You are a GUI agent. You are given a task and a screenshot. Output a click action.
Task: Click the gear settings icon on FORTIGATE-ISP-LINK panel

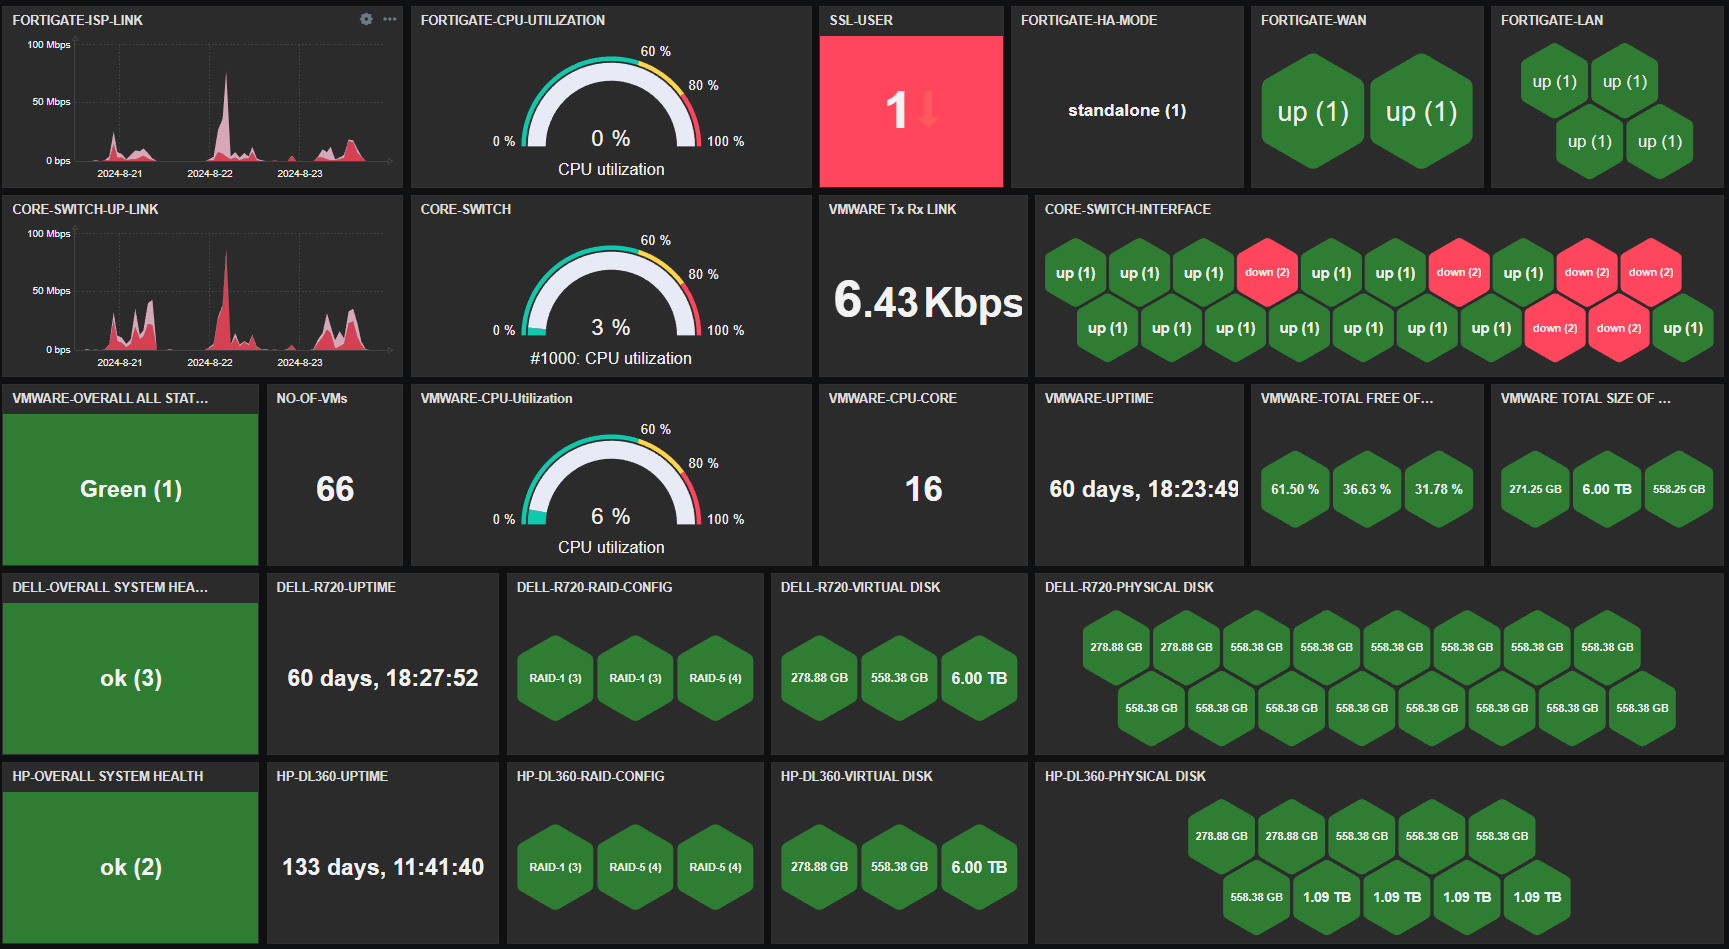[366, 19]
